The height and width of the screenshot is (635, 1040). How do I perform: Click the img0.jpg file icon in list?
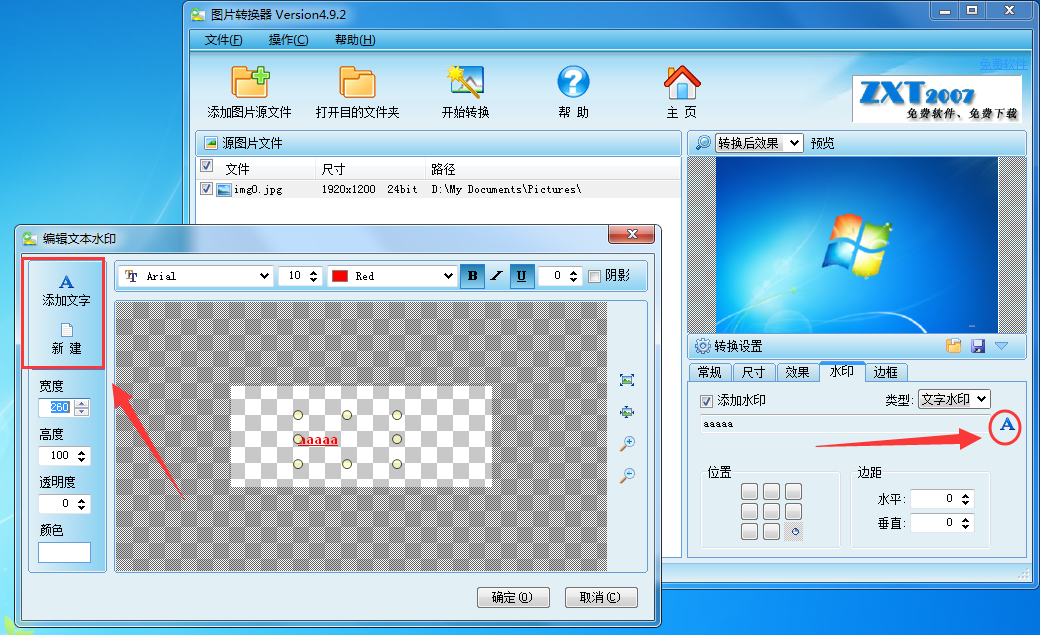(x=224, y=190)
